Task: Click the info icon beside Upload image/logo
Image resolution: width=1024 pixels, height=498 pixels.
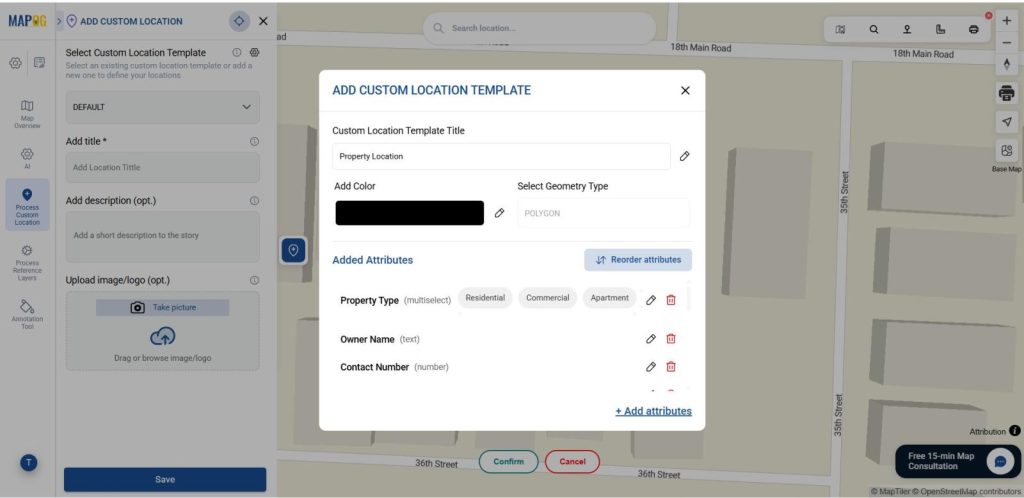Action: [254, 280]
